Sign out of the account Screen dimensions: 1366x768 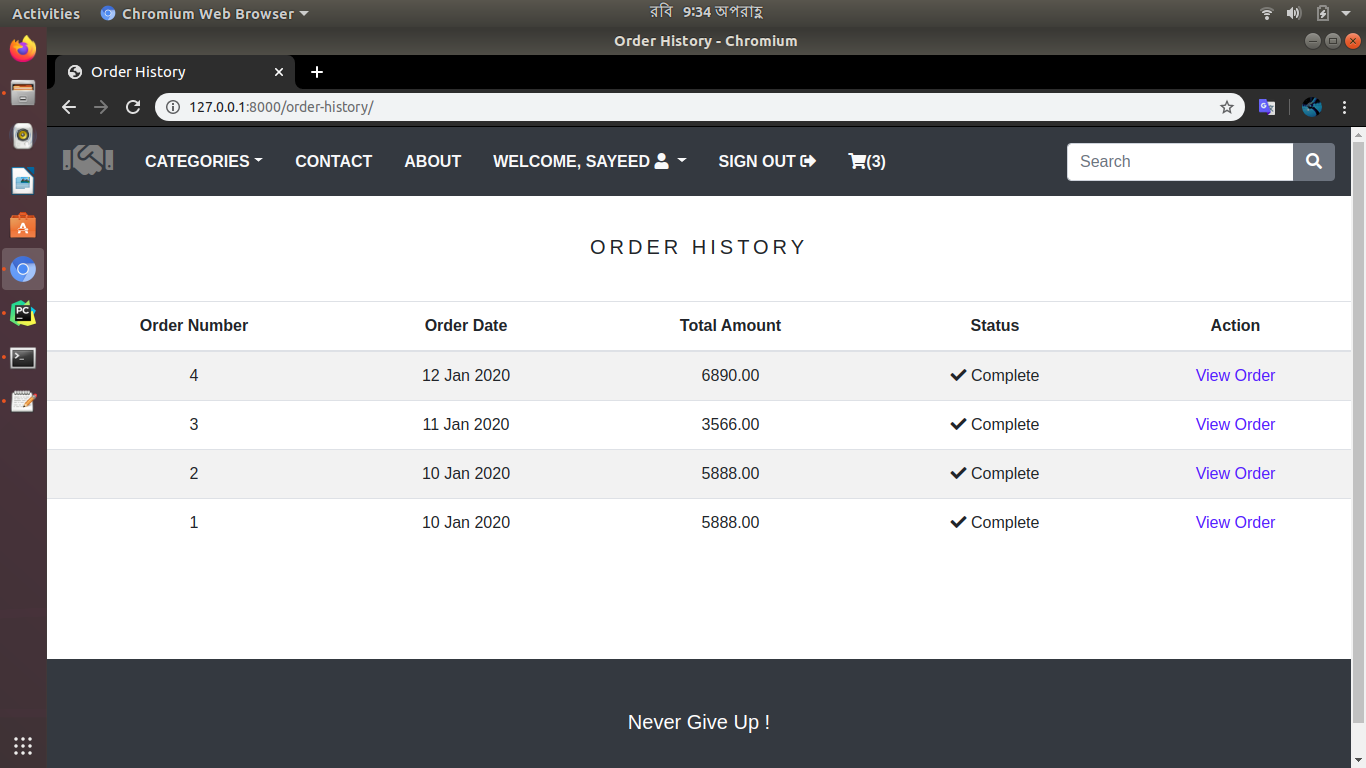tap(767, 161)
